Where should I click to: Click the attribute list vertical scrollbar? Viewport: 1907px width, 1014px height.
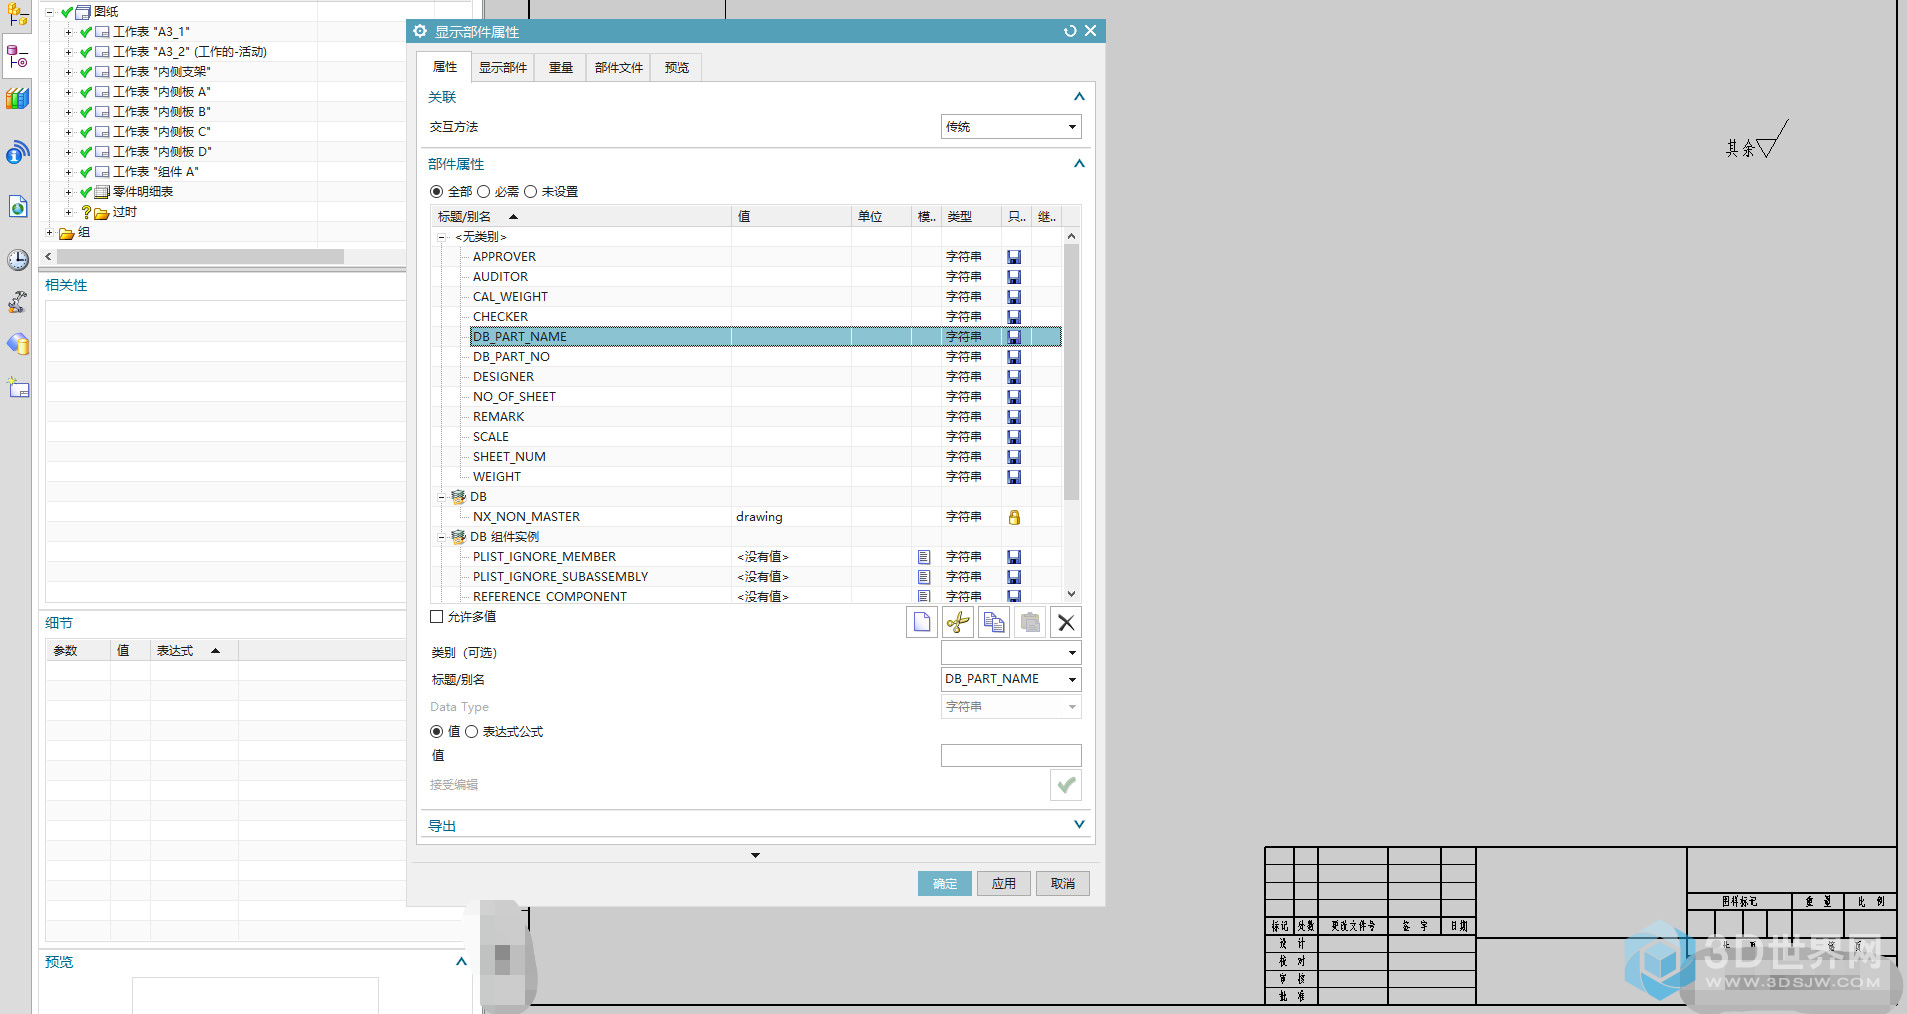pos(1071,372)
